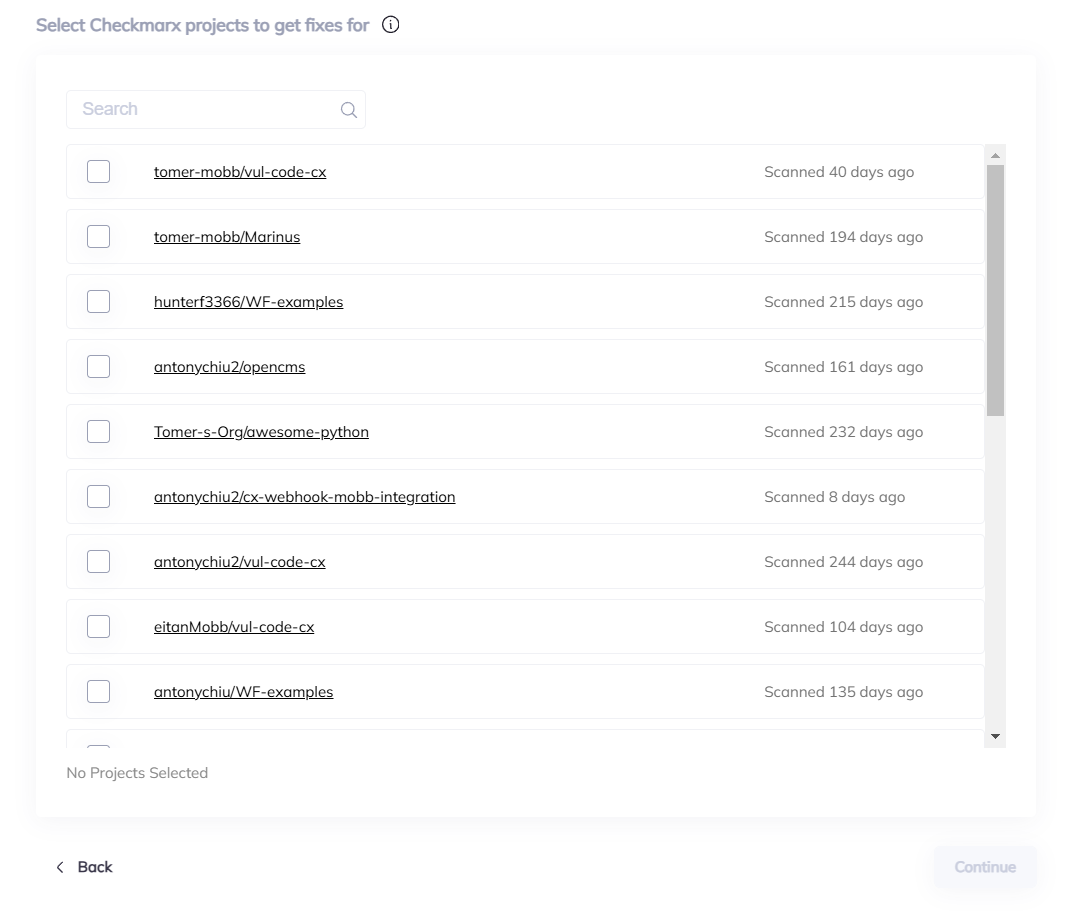Click the scrollbar up arrow
Screen dimensions: 1074x911
[995, 155]
